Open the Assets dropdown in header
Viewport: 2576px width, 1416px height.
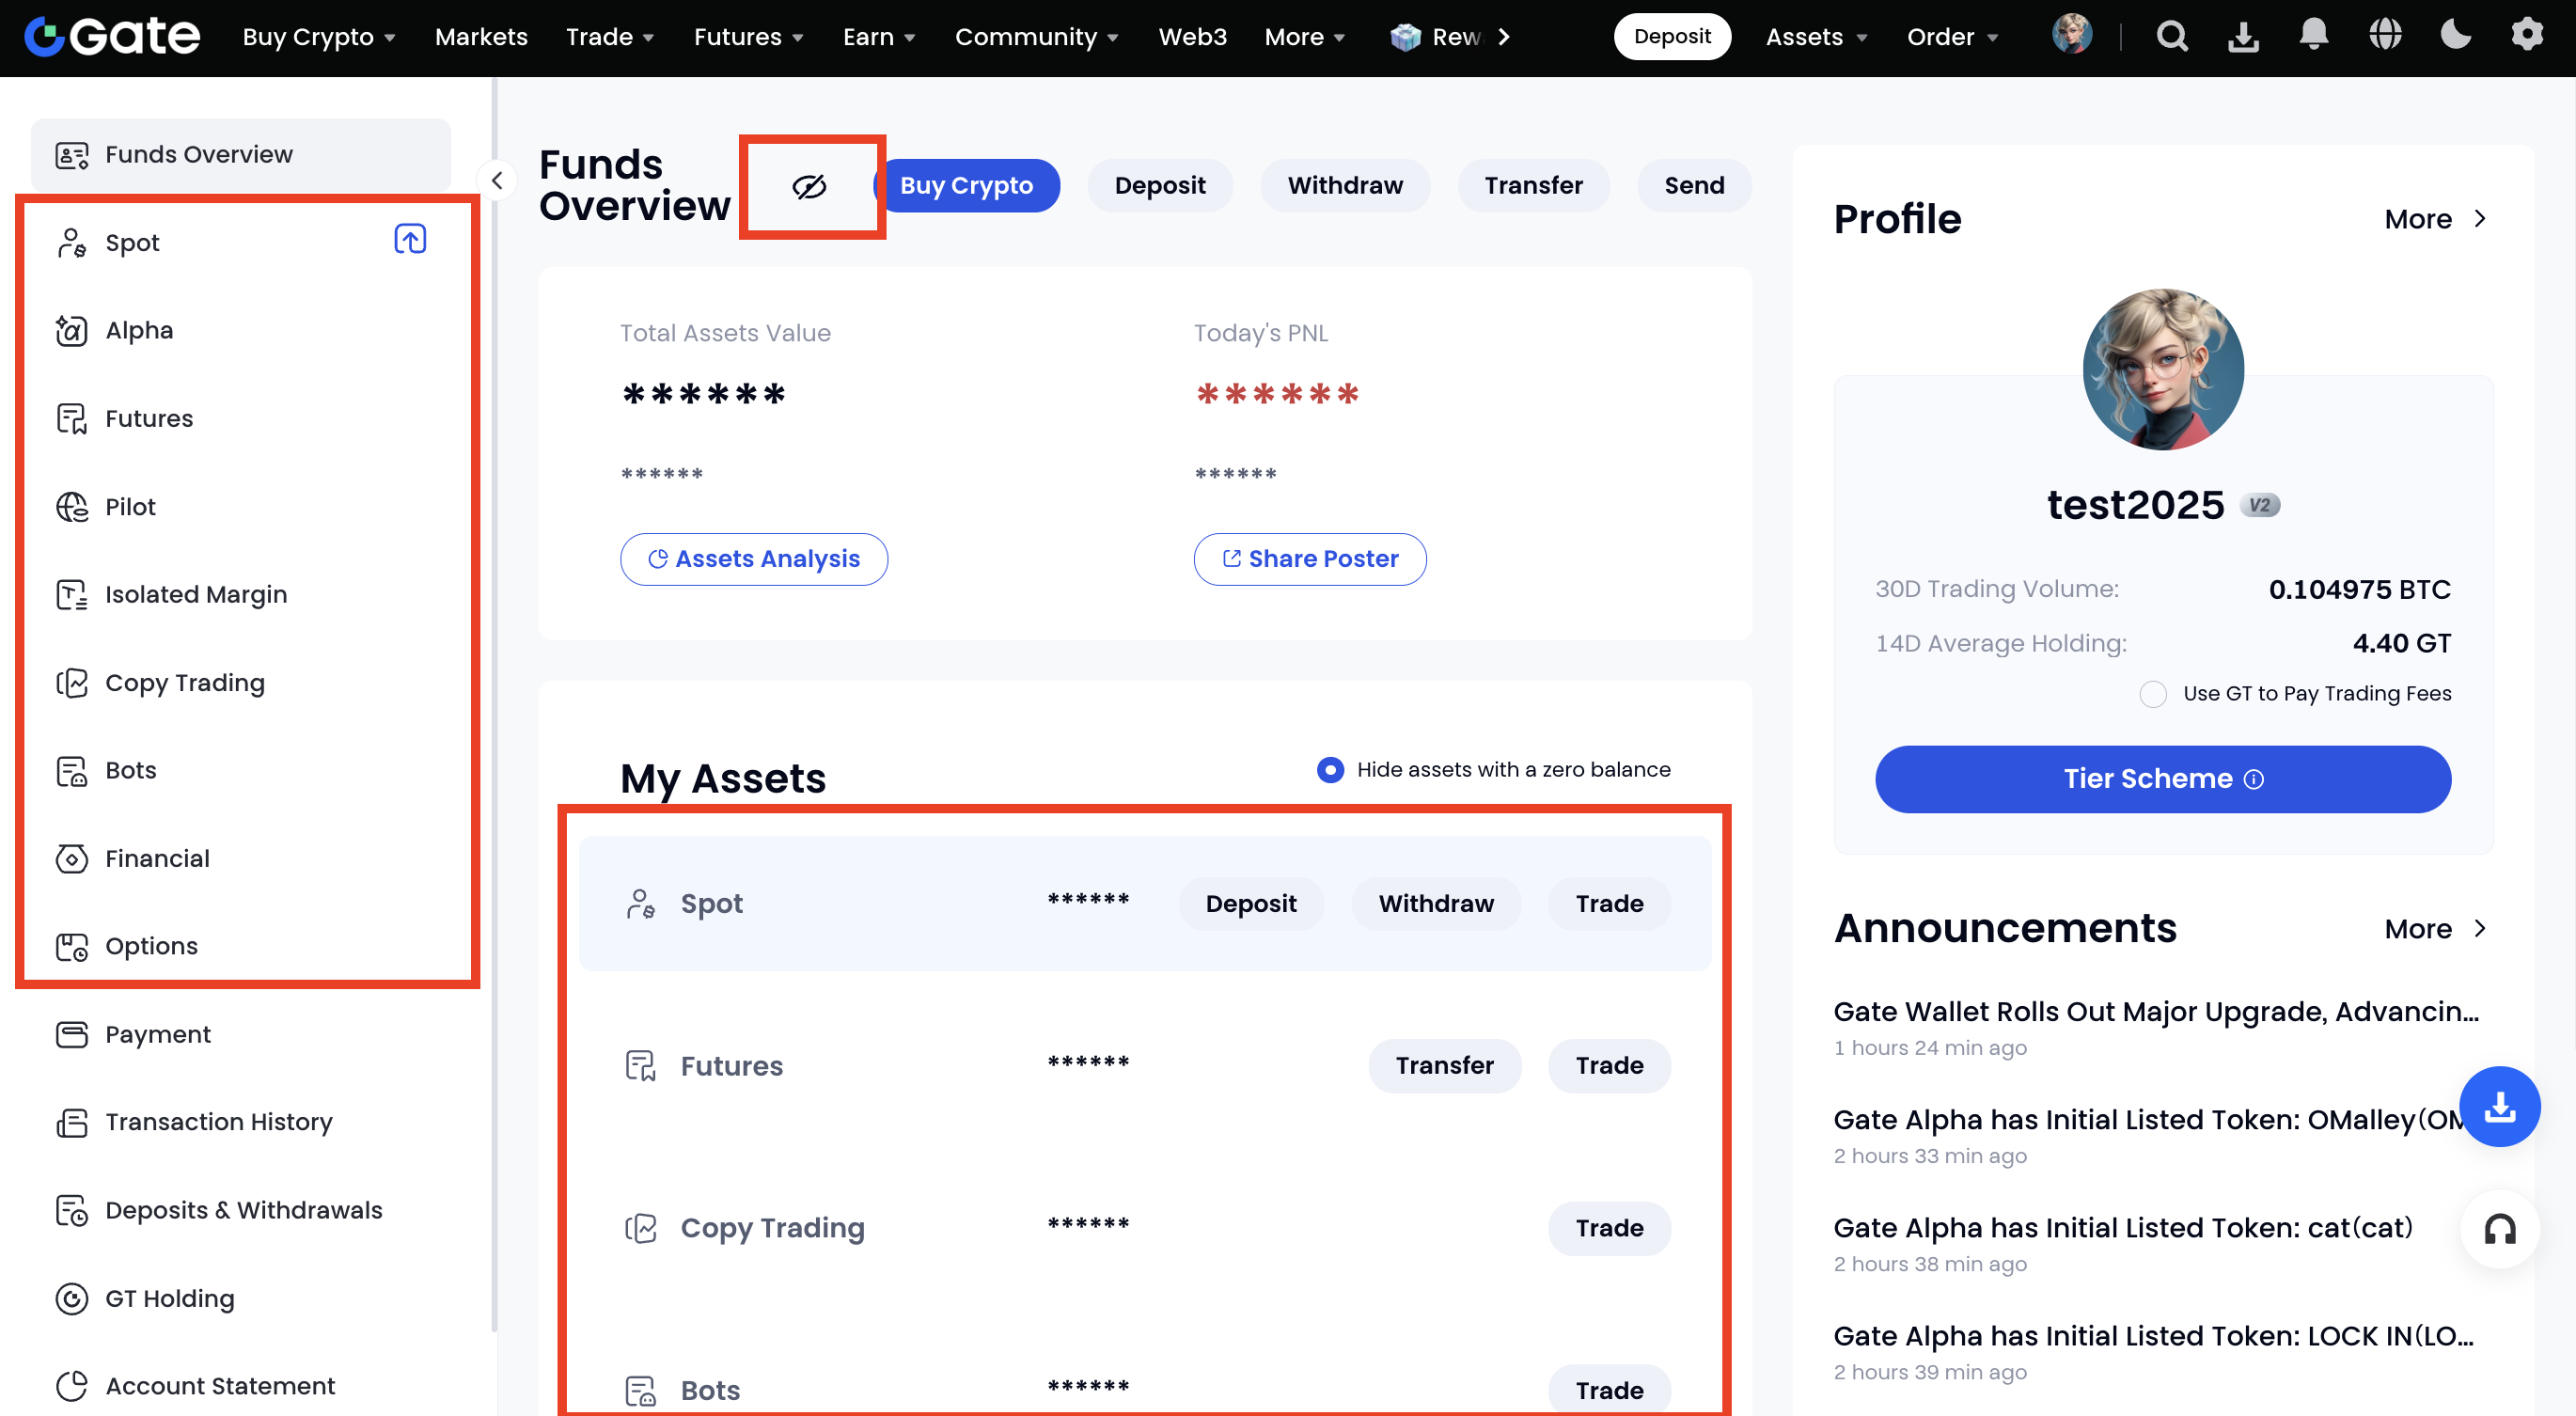pyautogui.click(x=1816, y=37)
